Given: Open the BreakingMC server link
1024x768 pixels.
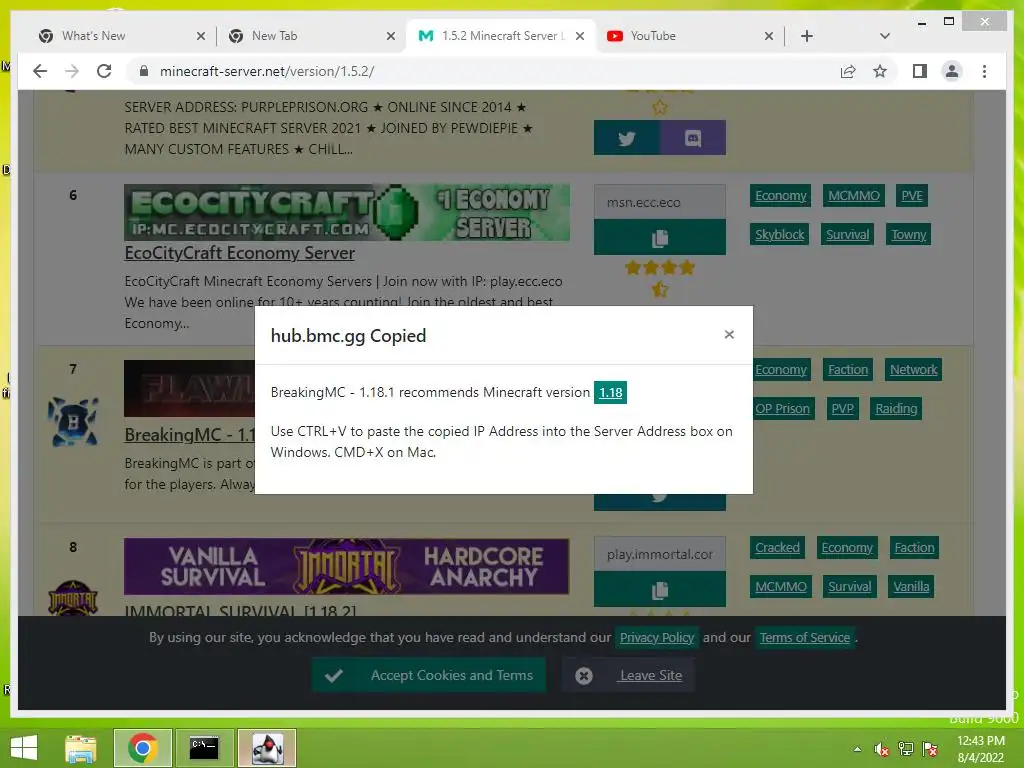Looking at the screenshot, I should point(189,435).
